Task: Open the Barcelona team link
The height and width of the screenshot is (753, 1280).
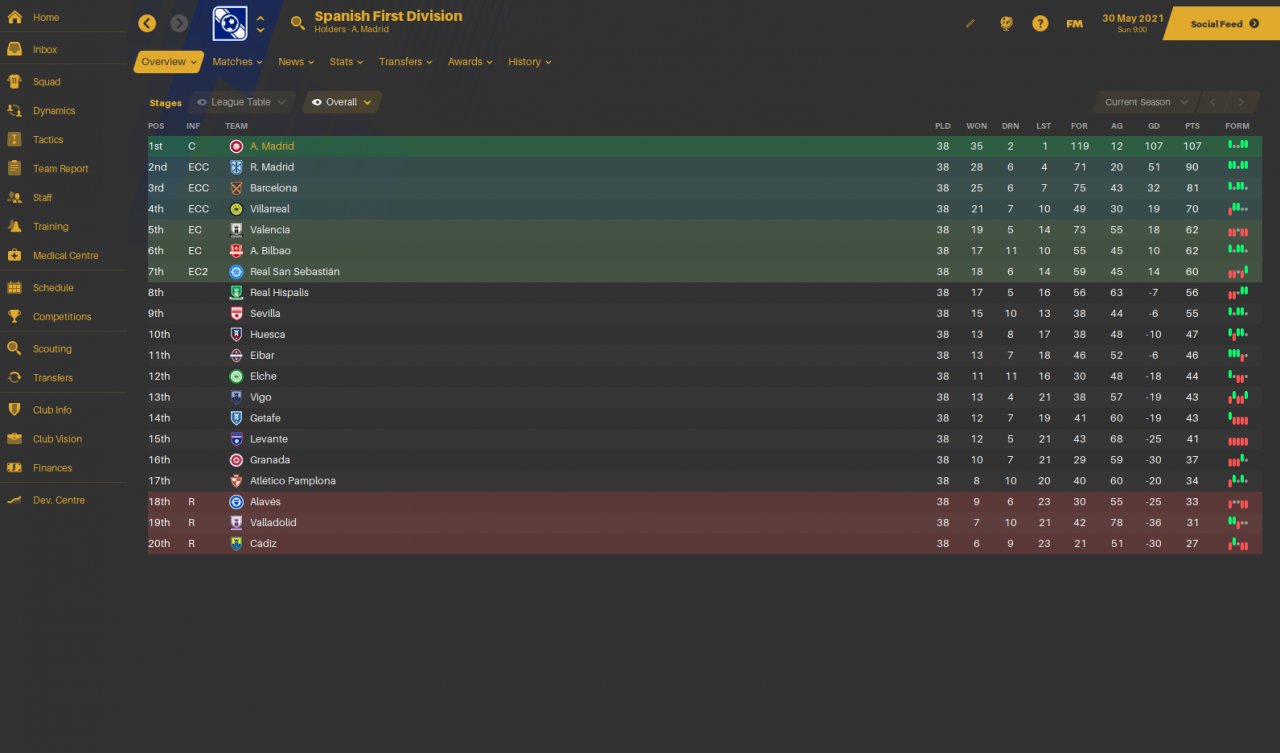Action: pos(273,188)
